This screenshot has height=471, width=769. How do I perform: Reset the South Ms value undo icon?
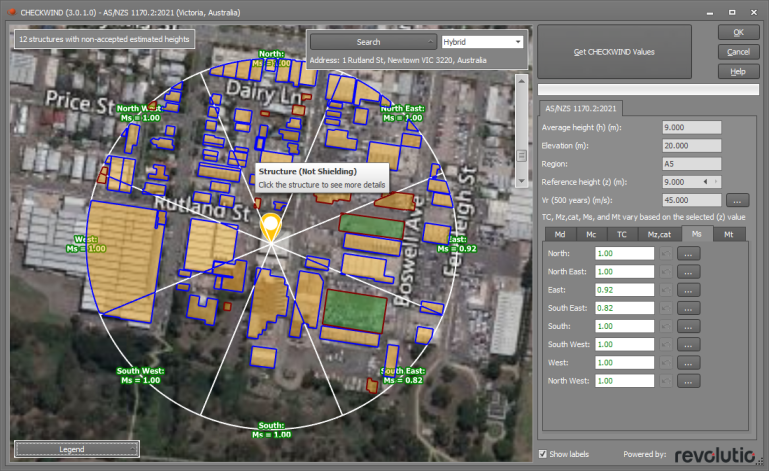tap(666, 326)
